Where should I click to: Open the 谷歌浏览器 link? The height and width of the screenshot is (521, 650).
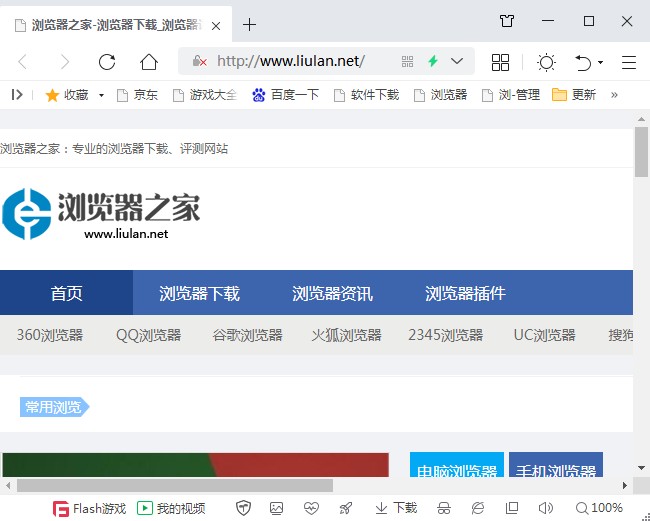coord(247,335)
